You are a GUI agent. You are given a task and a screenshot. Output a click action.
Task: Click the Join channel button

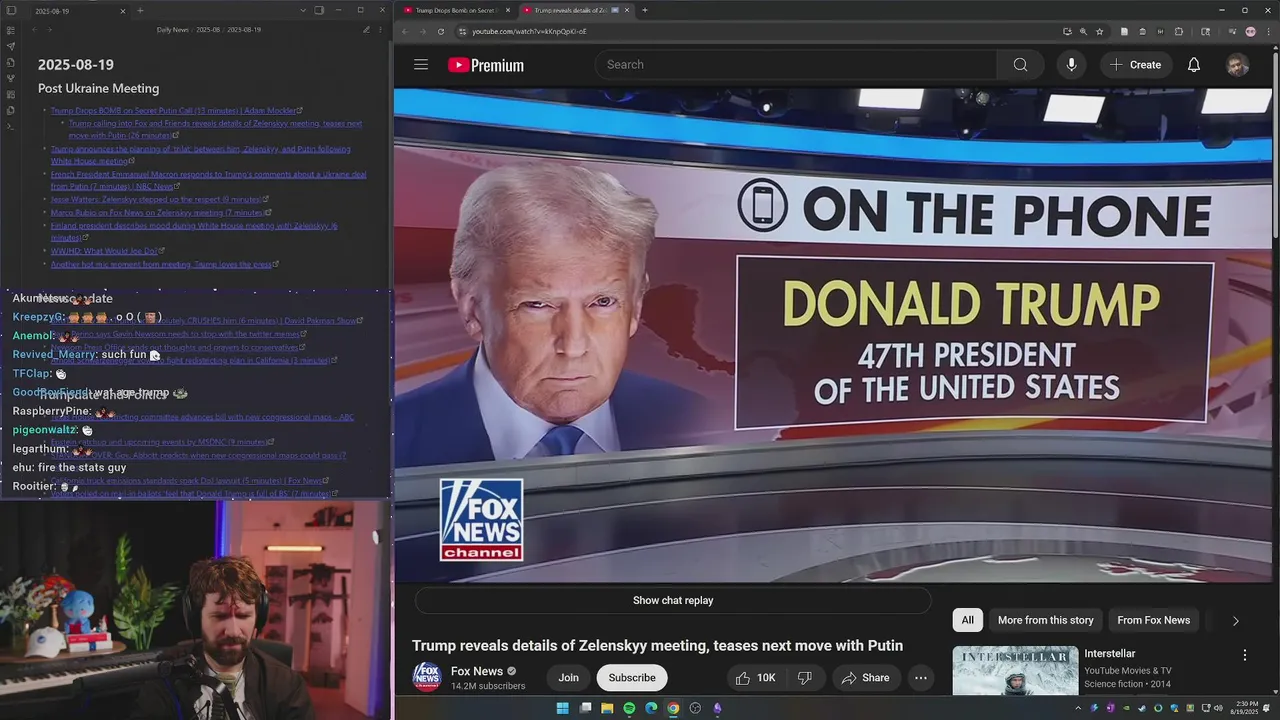[x=568, y=678]
